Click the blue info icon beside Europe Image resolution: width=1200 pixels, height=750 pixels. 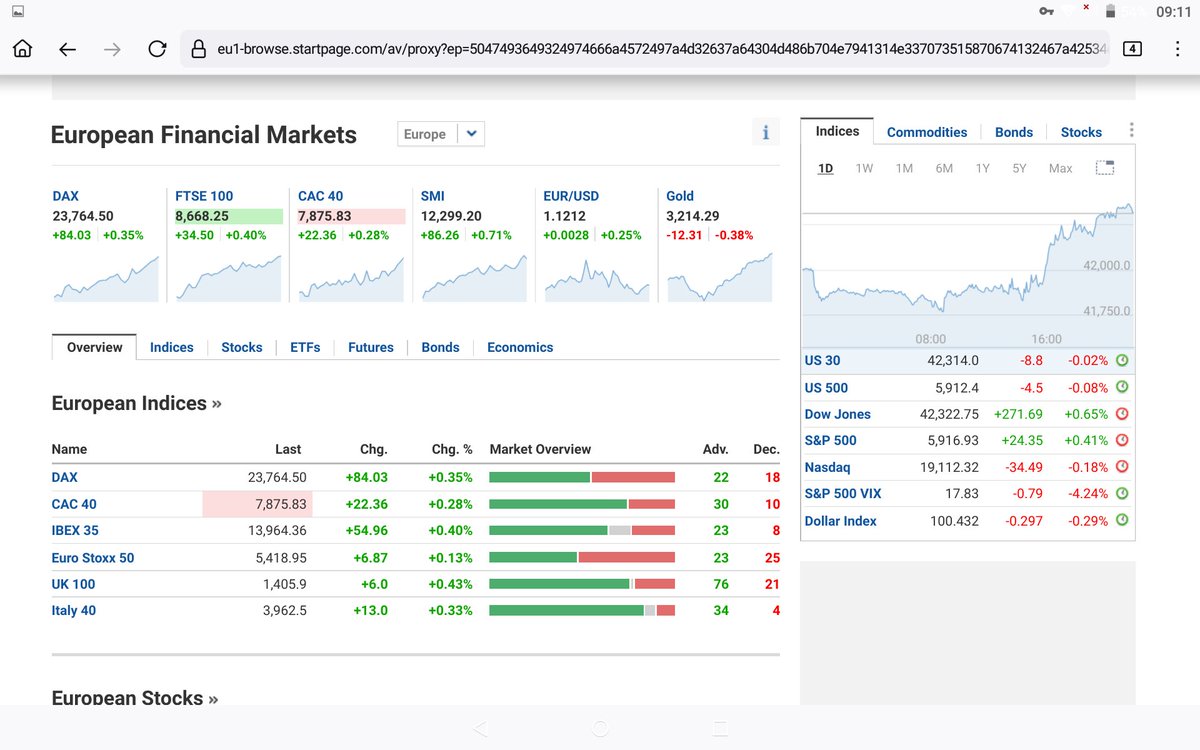765,132
